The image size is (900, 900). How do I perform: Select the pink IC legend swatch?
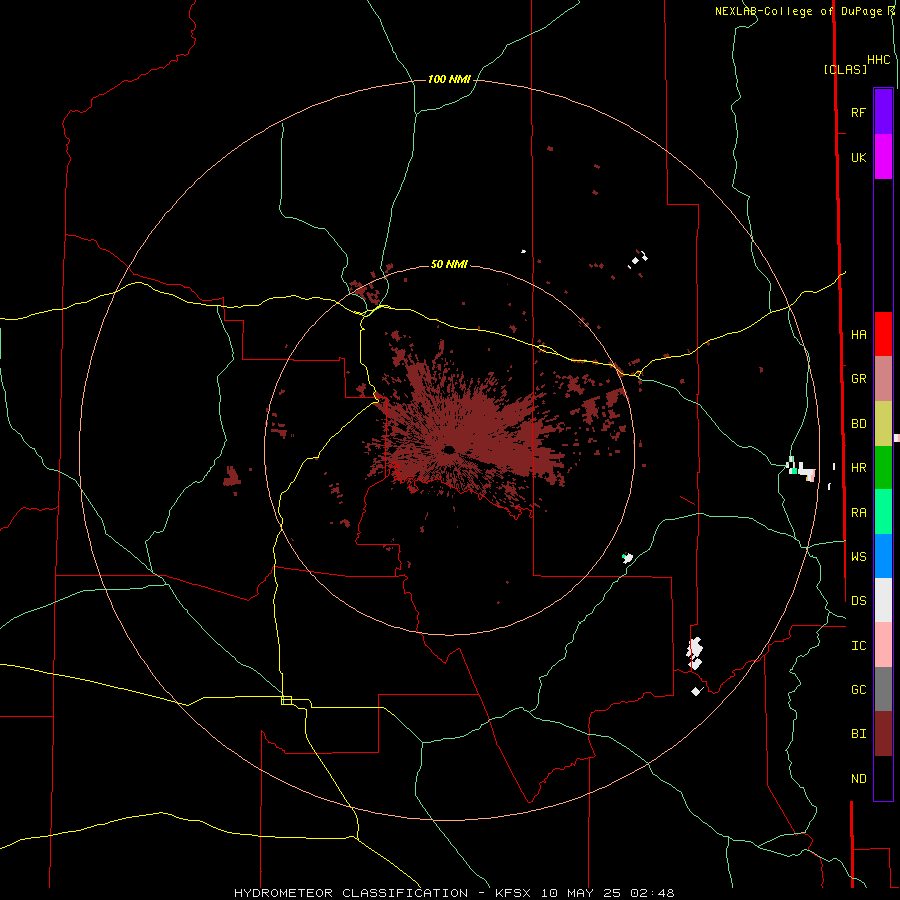tap(883, 645)
